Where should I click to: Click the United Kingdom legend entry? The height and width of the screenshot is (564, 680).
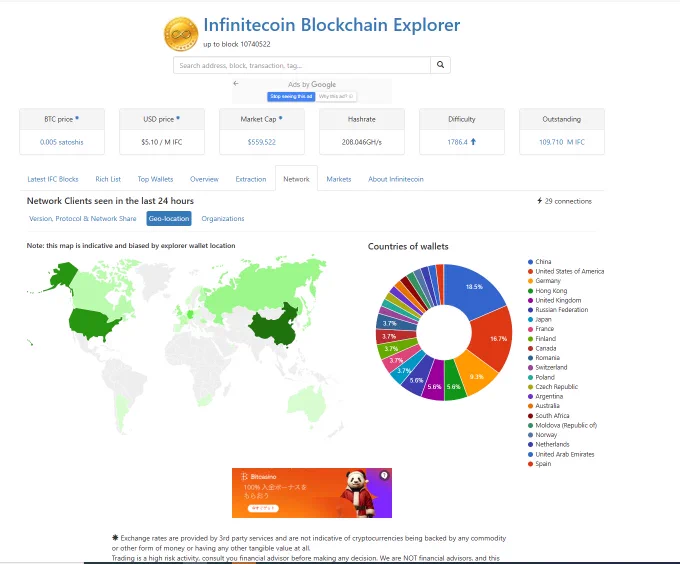(x=554, y=300)
